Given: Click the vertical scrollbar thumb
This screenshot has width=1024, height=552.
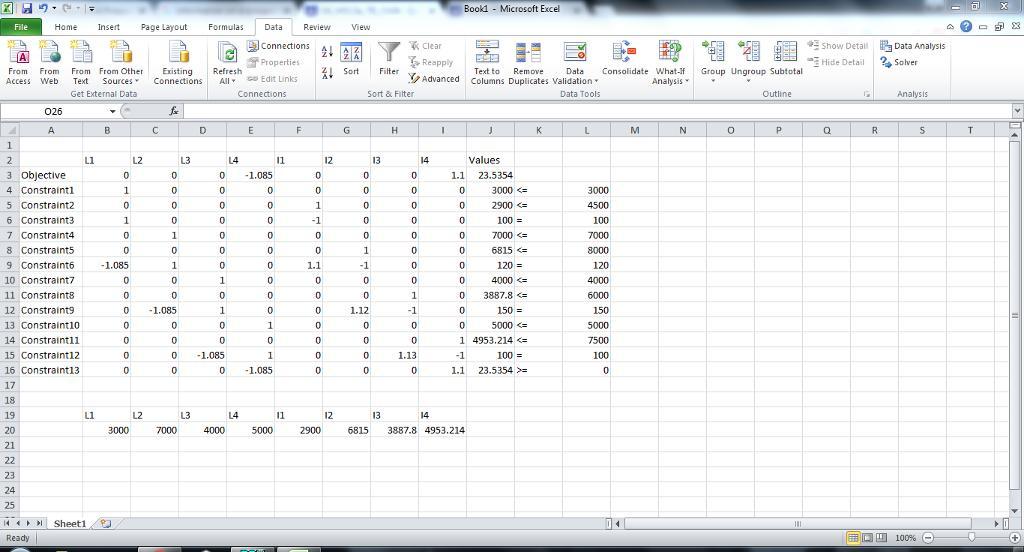Looking at the screenshot, I should 1014,316.
